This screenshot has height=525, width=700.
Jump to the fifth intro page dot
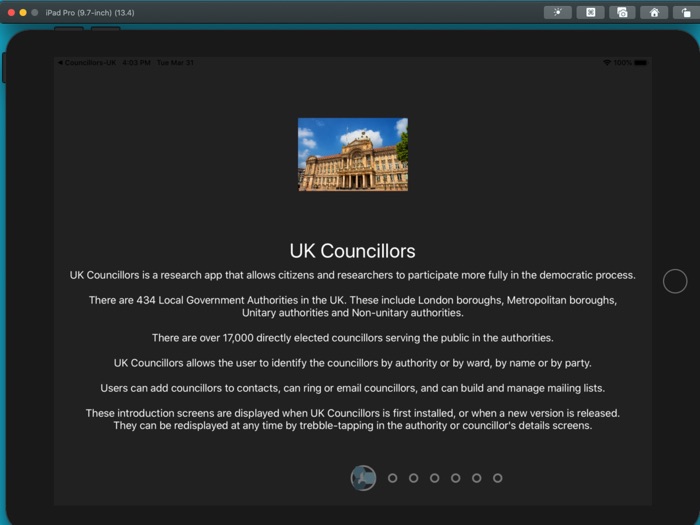[x=455, y=478]
